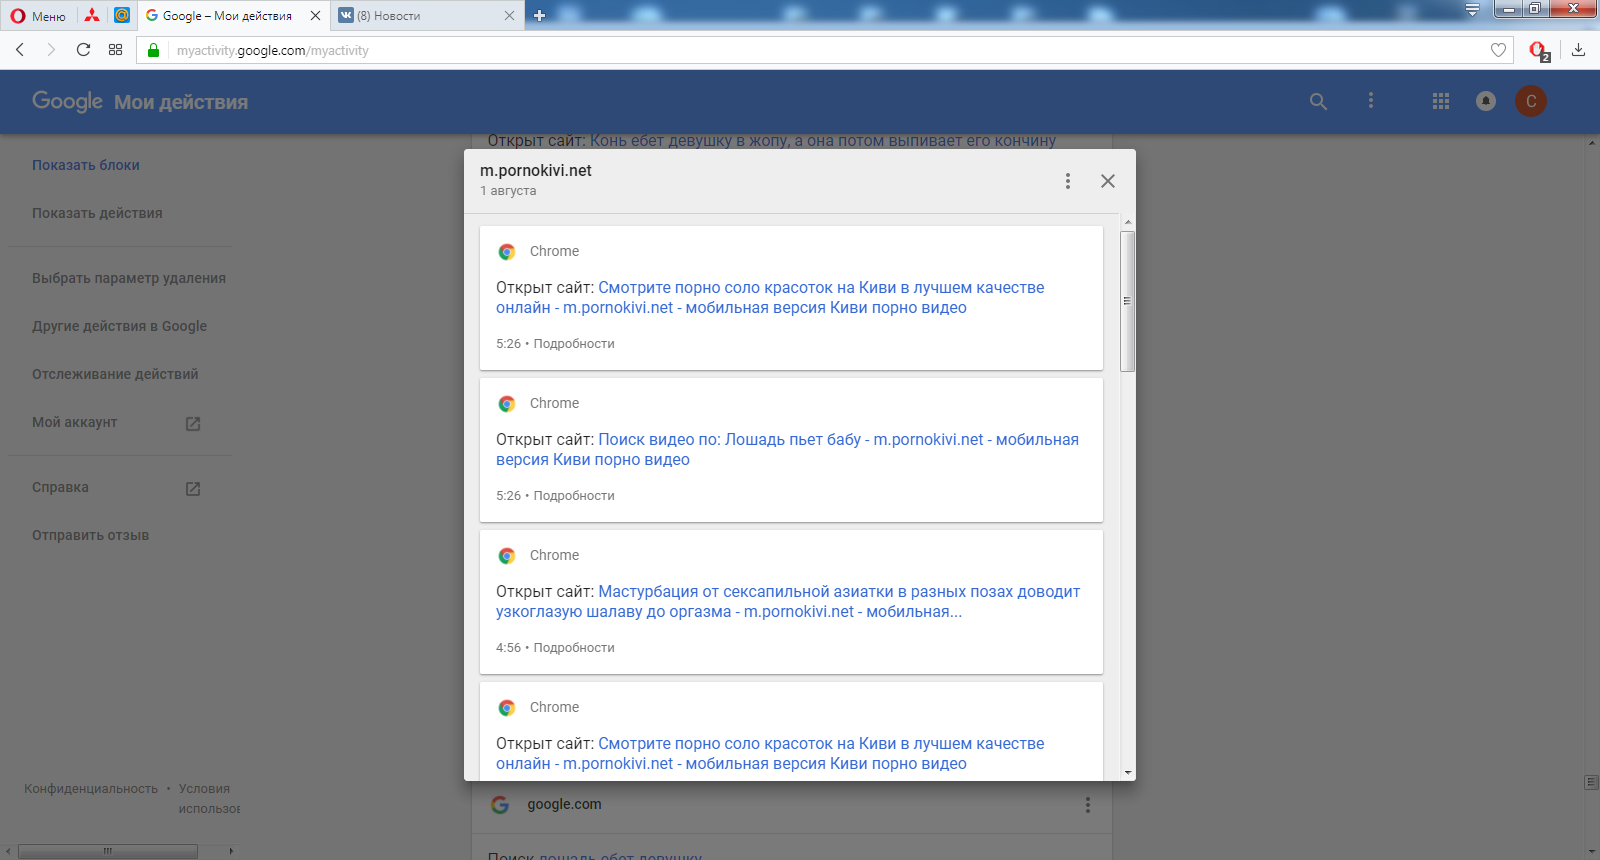
Task: Click the address bar URL field
Action: pos(800,50)
